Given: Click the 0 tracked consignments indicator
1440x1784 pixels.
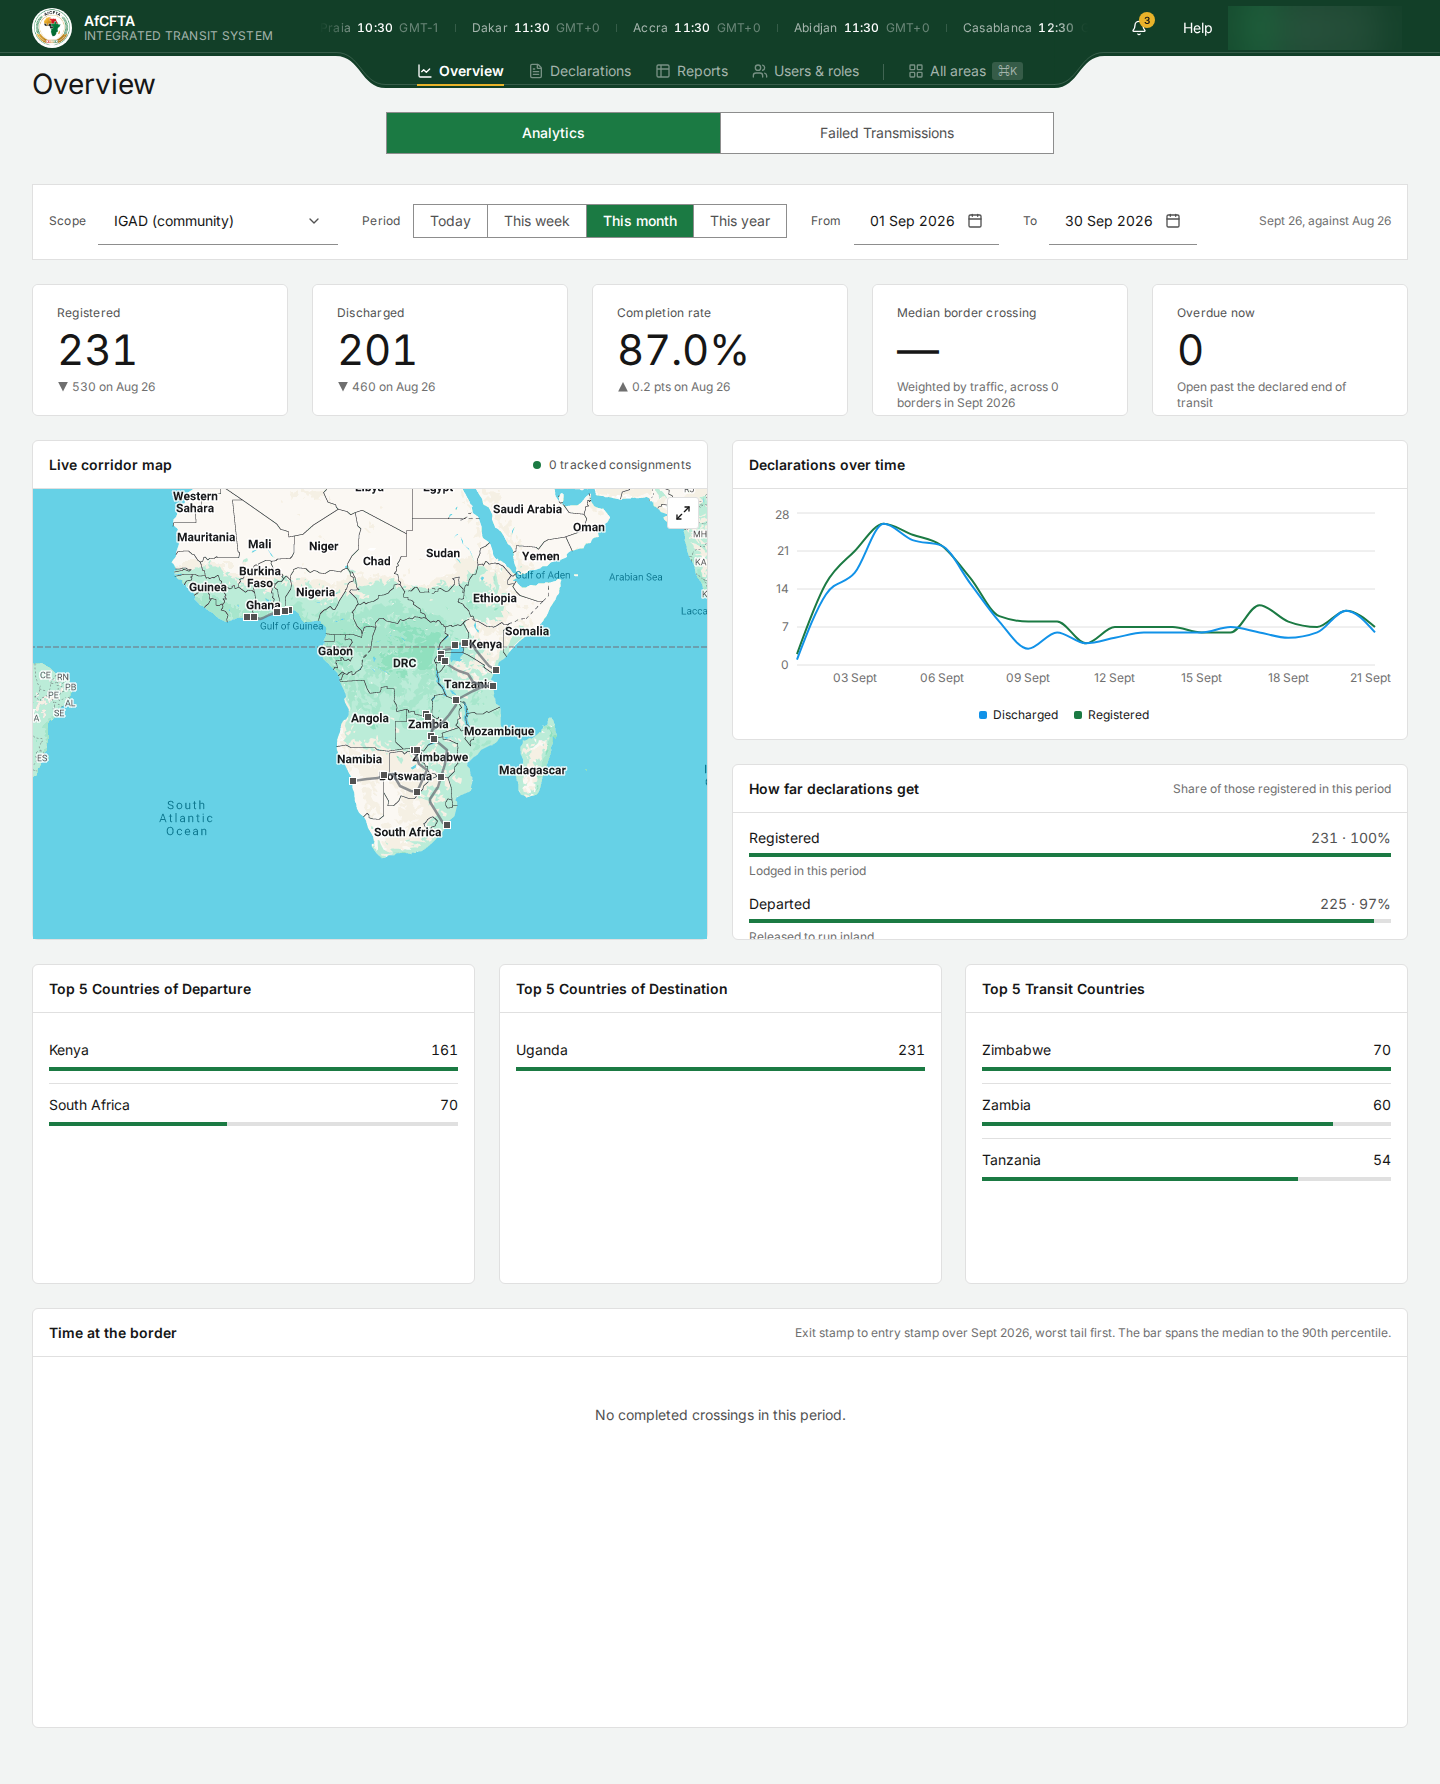Looking at the screenshot, I should [x=612, y=465].
